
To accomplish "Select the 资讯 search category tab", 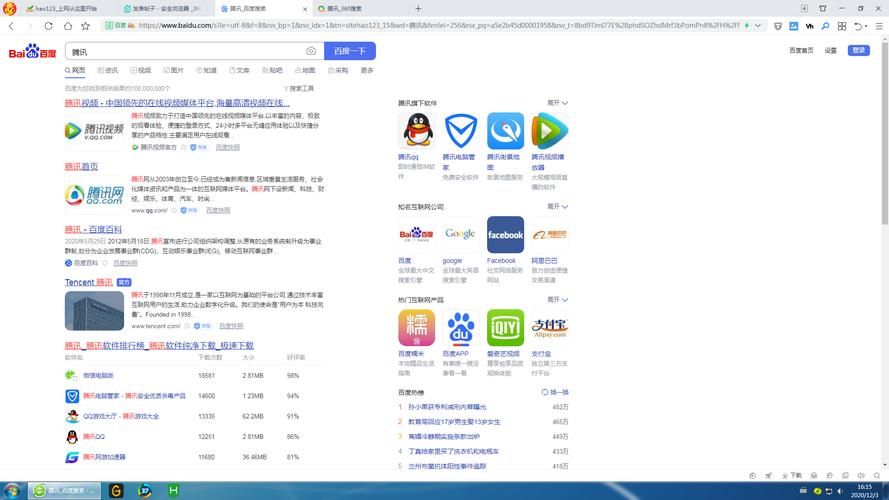I will tap(108, 70).
